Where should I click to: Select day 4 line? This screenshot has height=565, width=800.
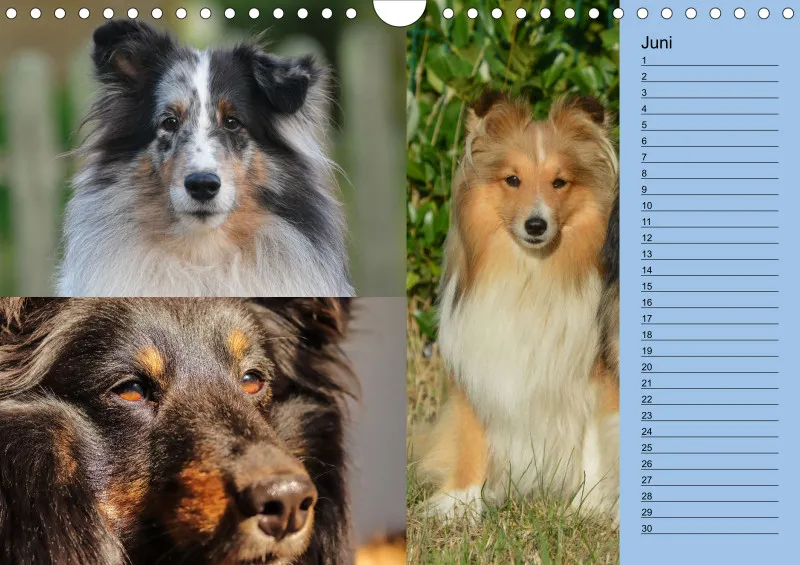pyautogui.click(x=709, y=109)
